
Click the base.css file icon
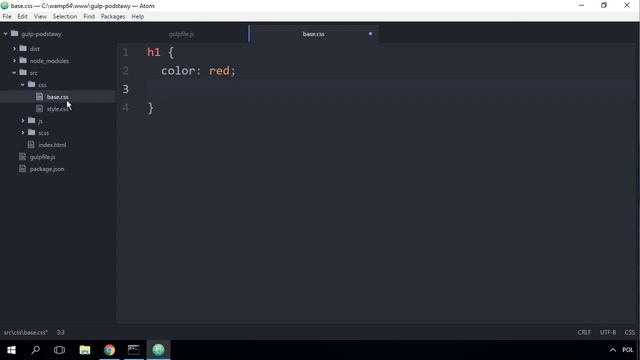40,97
